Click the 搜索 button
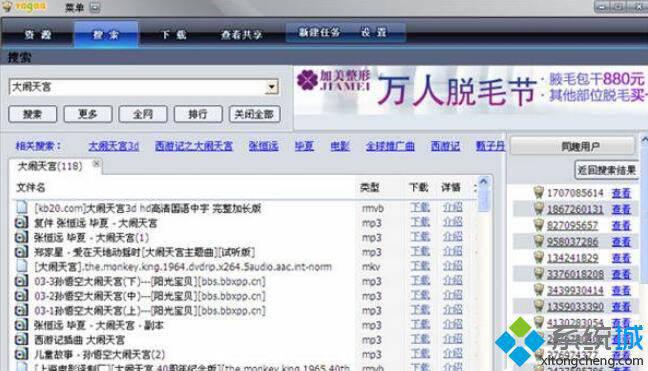This screenshot has height=371, width=648. pos(33,114)
